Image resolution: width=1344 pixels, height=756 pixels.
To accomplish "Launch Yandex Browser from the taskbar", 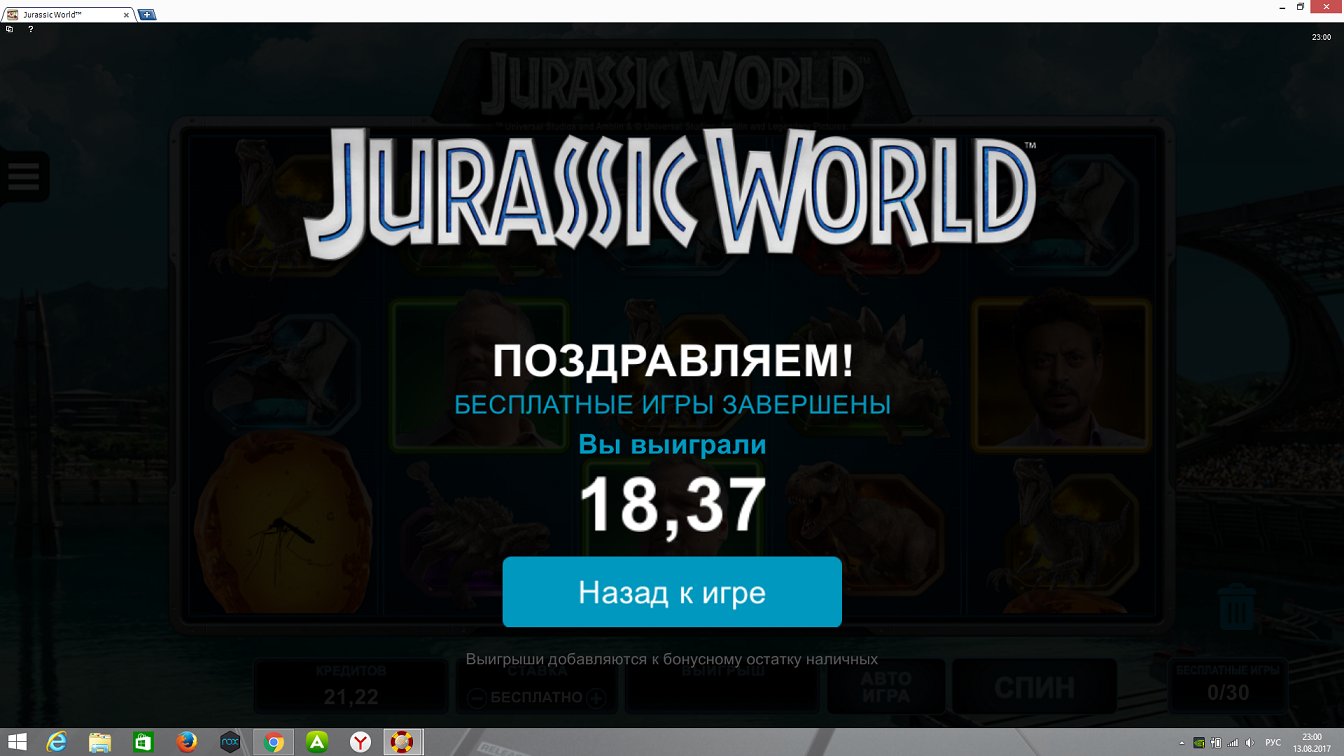I will coord(360,742).
